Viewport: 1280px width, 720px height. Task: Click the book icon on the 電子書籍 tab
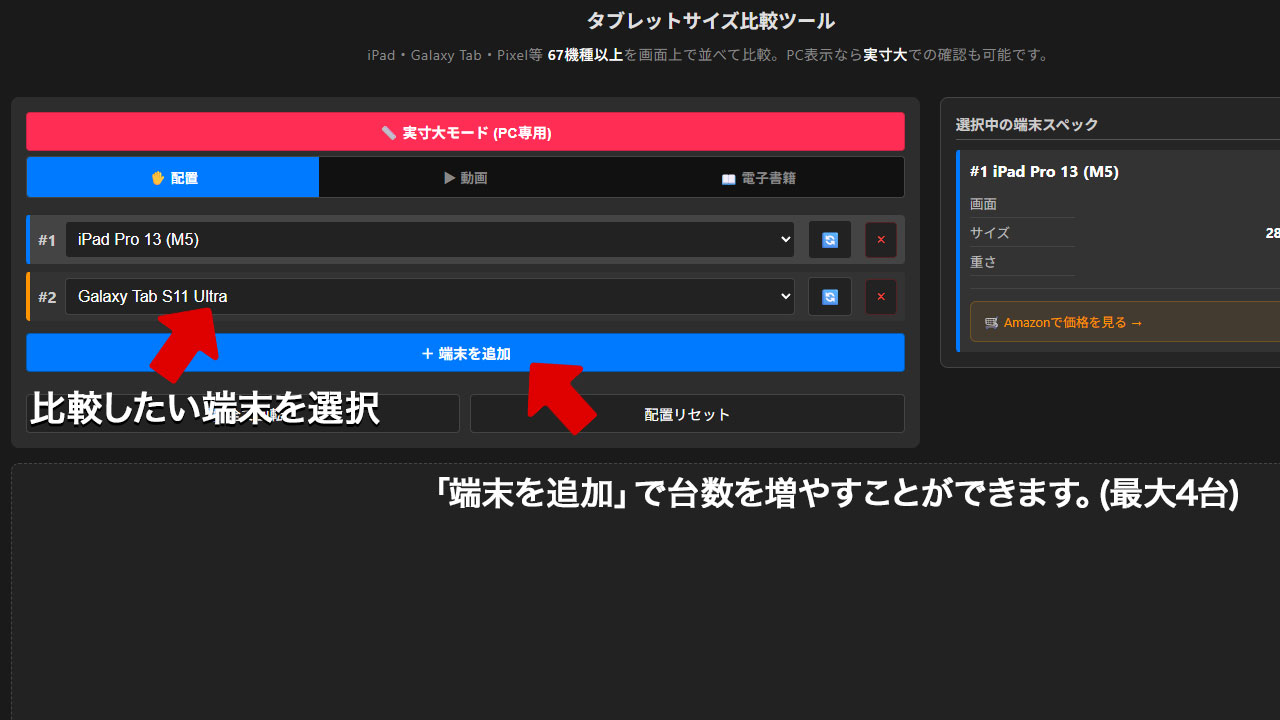727,177
